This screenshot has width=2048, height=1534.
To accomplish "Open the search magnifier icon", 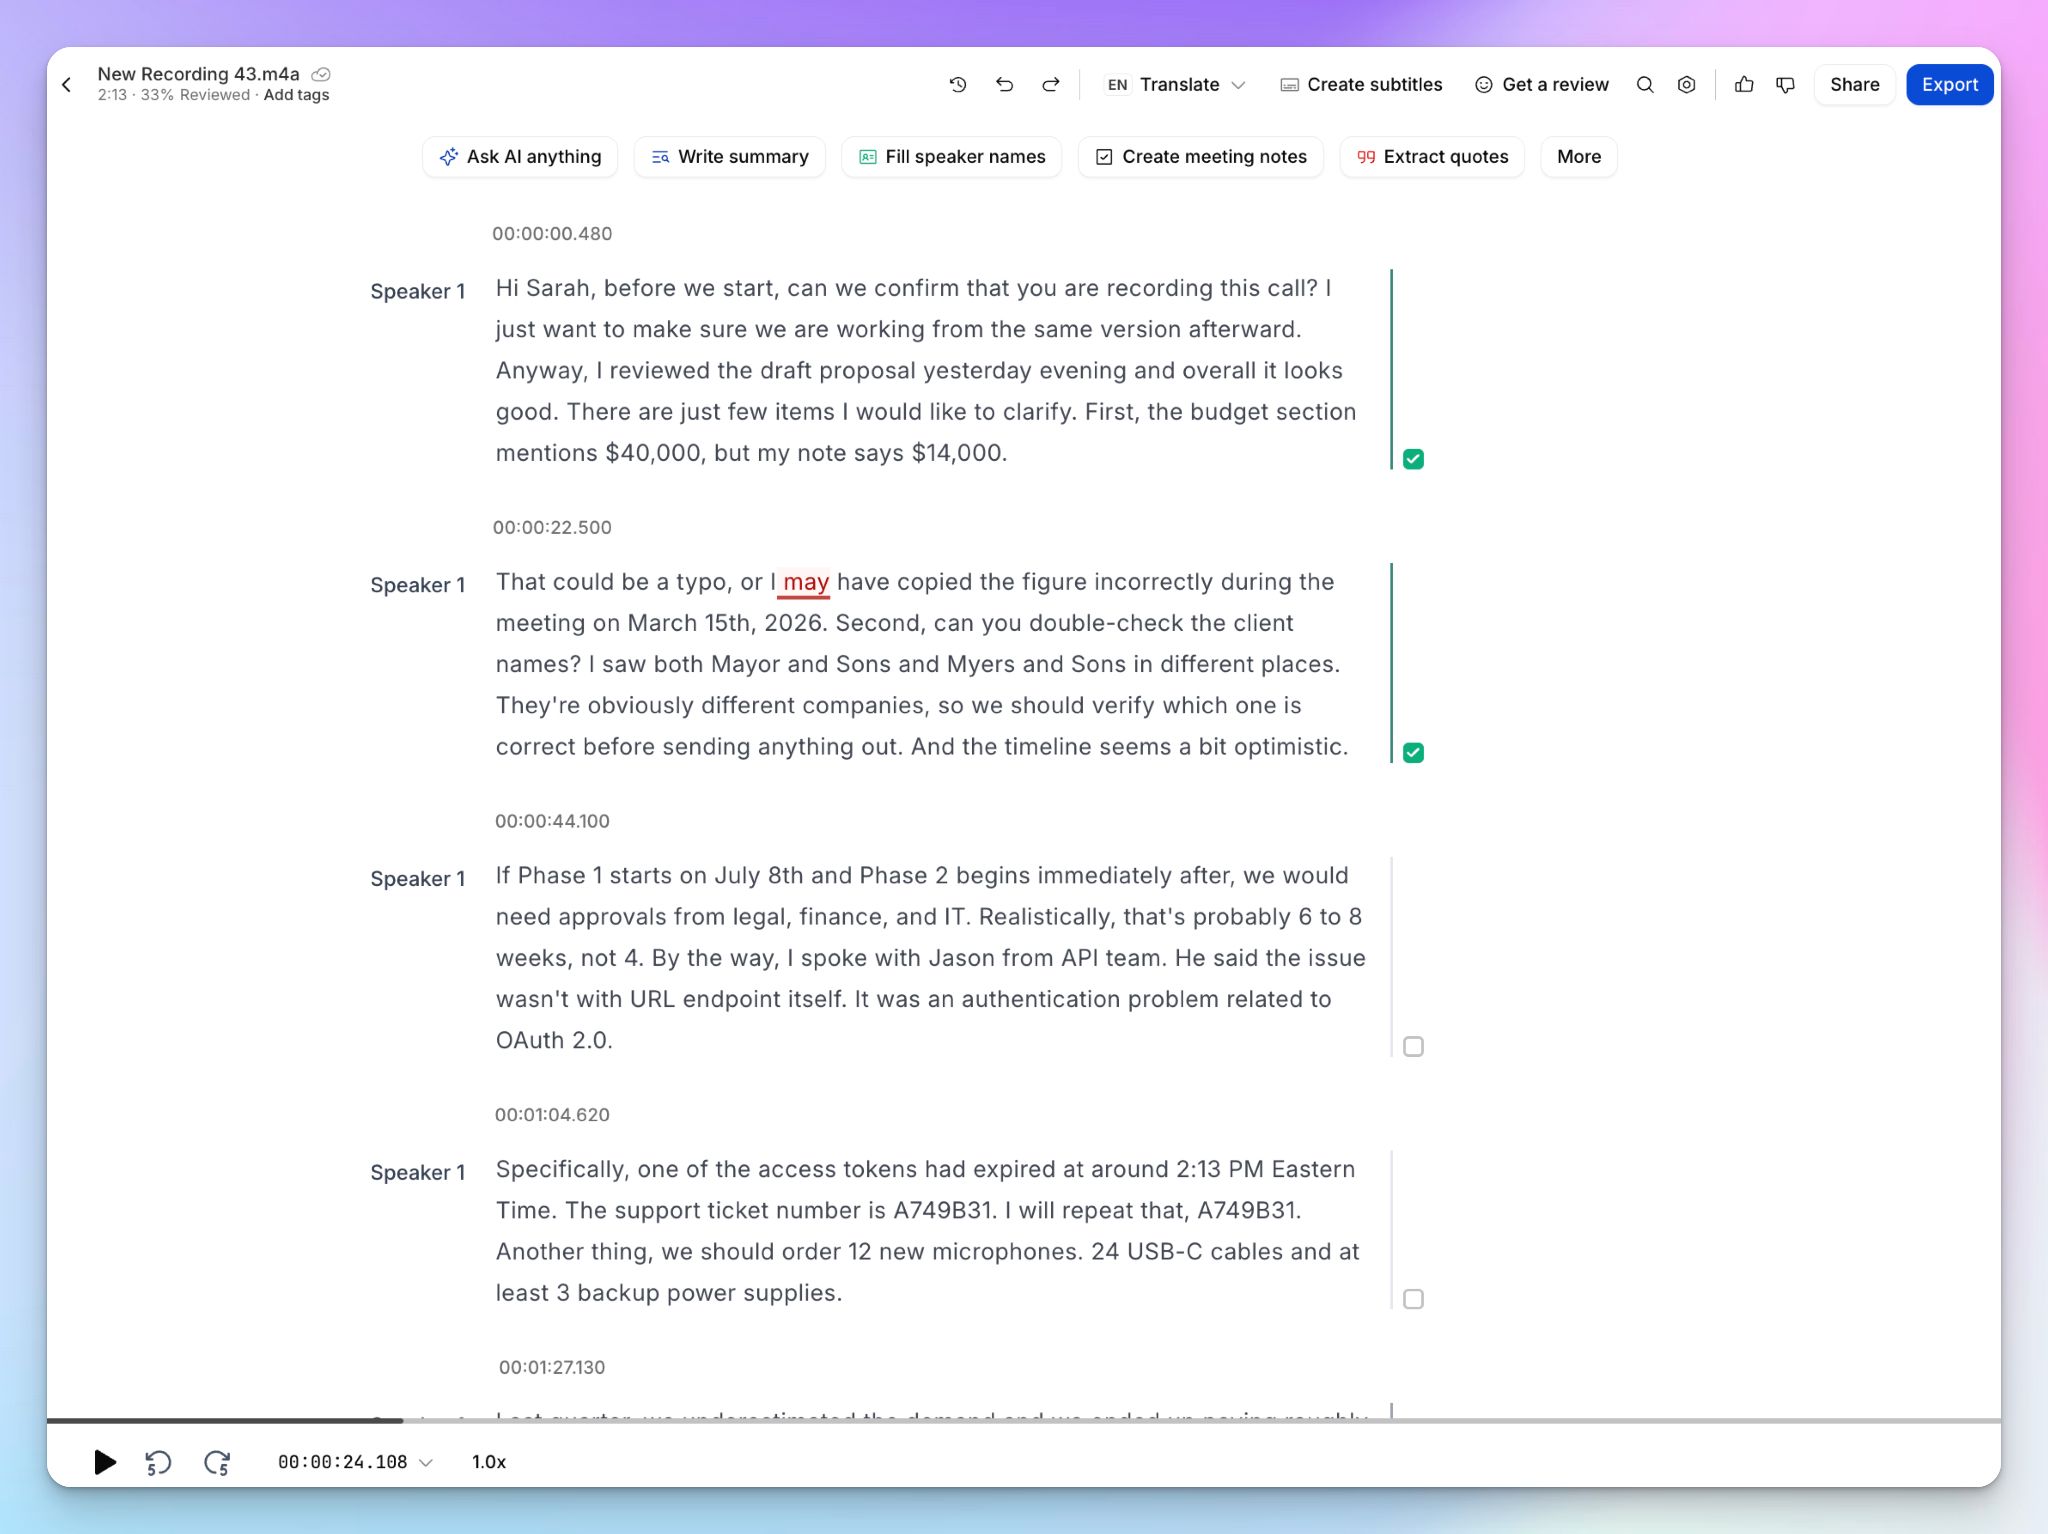I will (x=1645, y=85).
